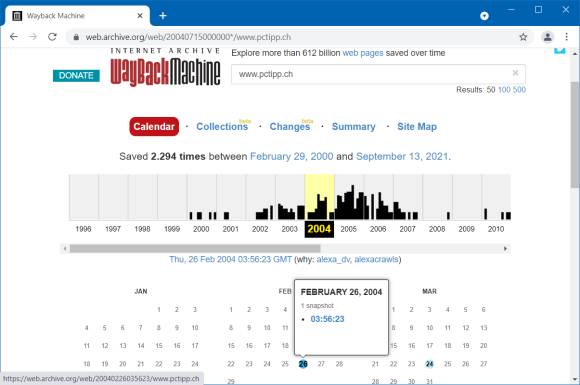580x385 pixels.
Task: Click the MAR month heading
Action: [429, 291]
